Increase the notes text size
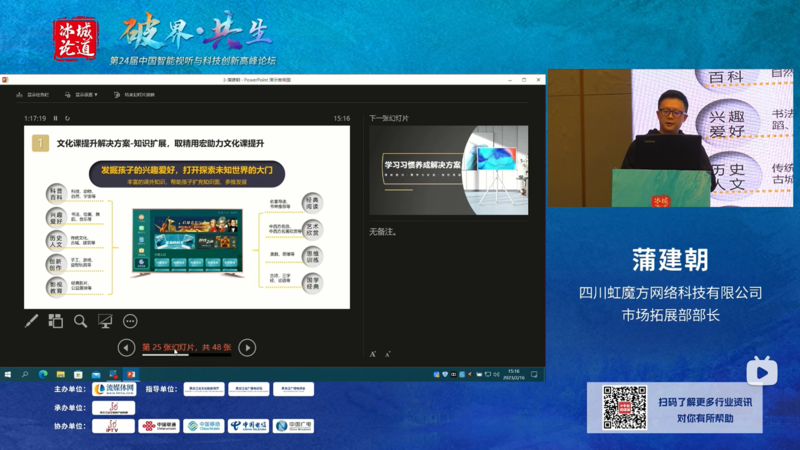Screen dimensions: 800x450 [x=373, y=354]
